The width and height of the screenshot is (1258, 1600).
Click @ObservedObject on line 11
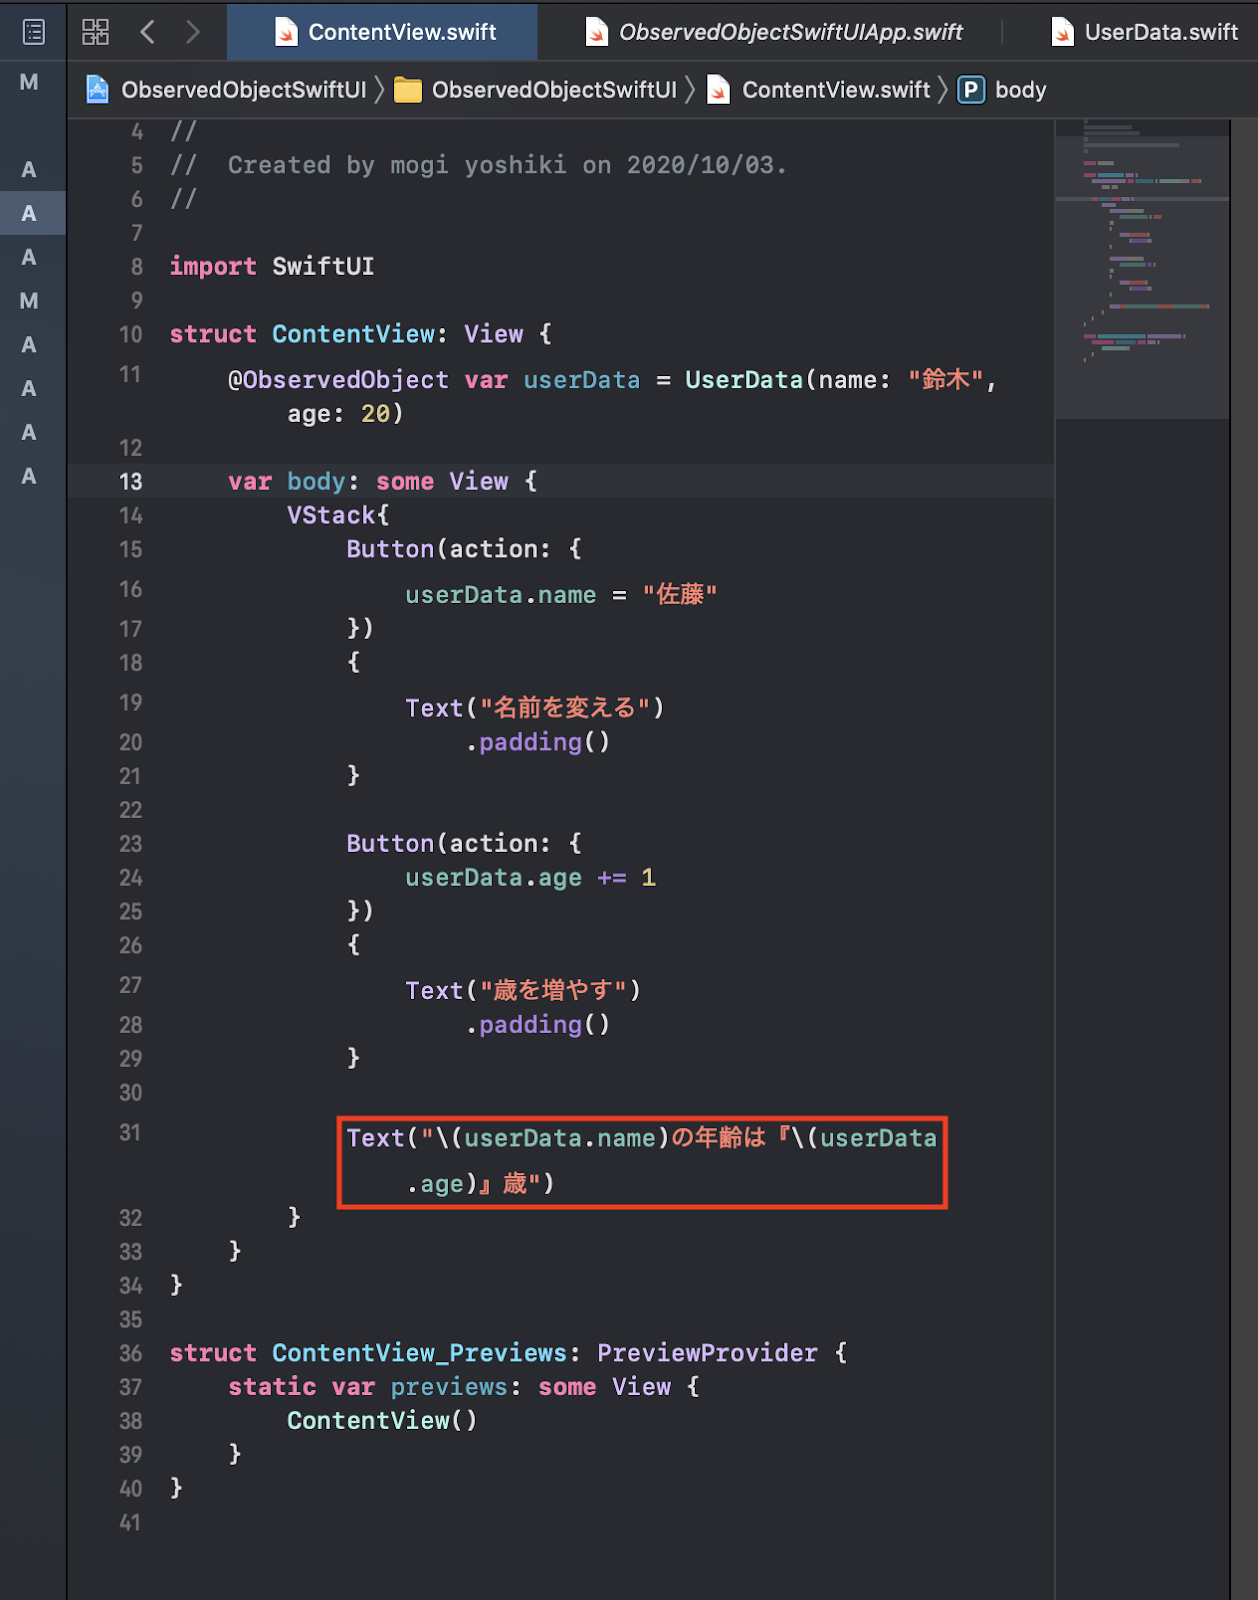338,380
